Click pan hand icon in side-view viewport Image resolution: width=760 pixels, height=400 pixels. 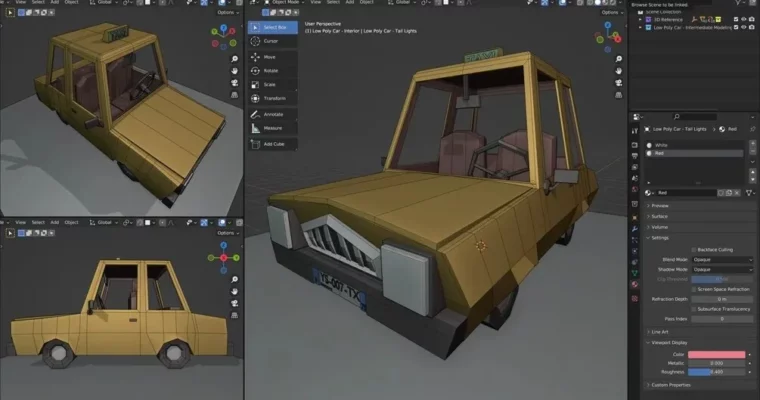pyautogui.click(x=235, y=291)
